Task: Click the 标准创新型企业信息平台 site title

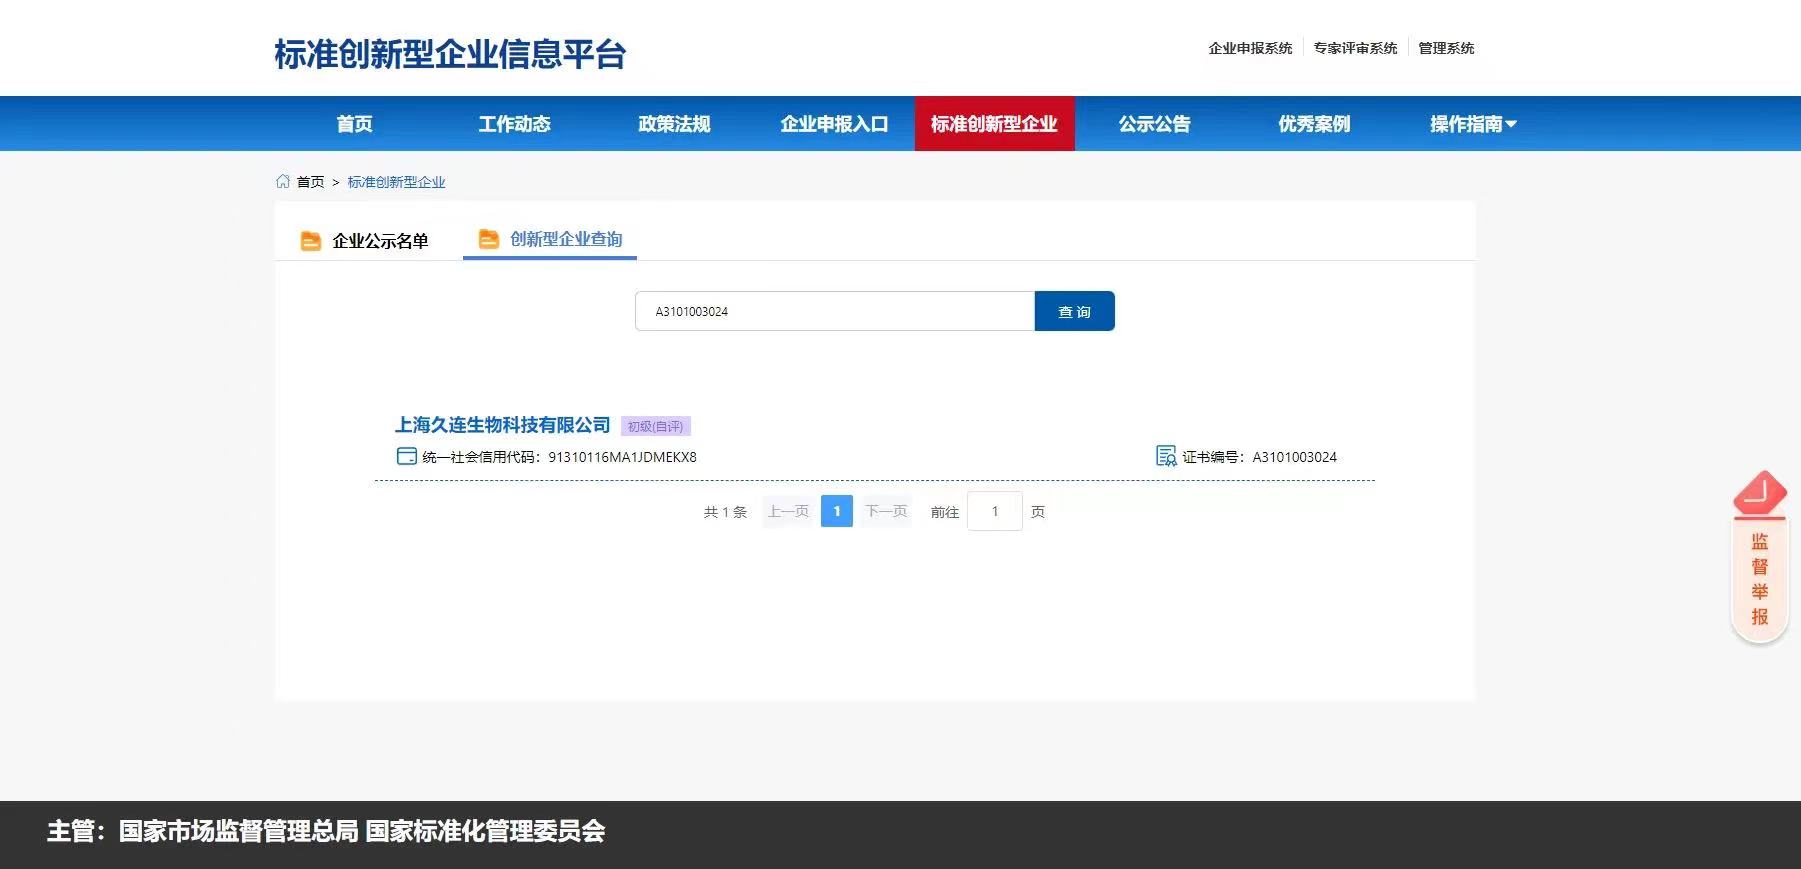Action: coord(450,54)
